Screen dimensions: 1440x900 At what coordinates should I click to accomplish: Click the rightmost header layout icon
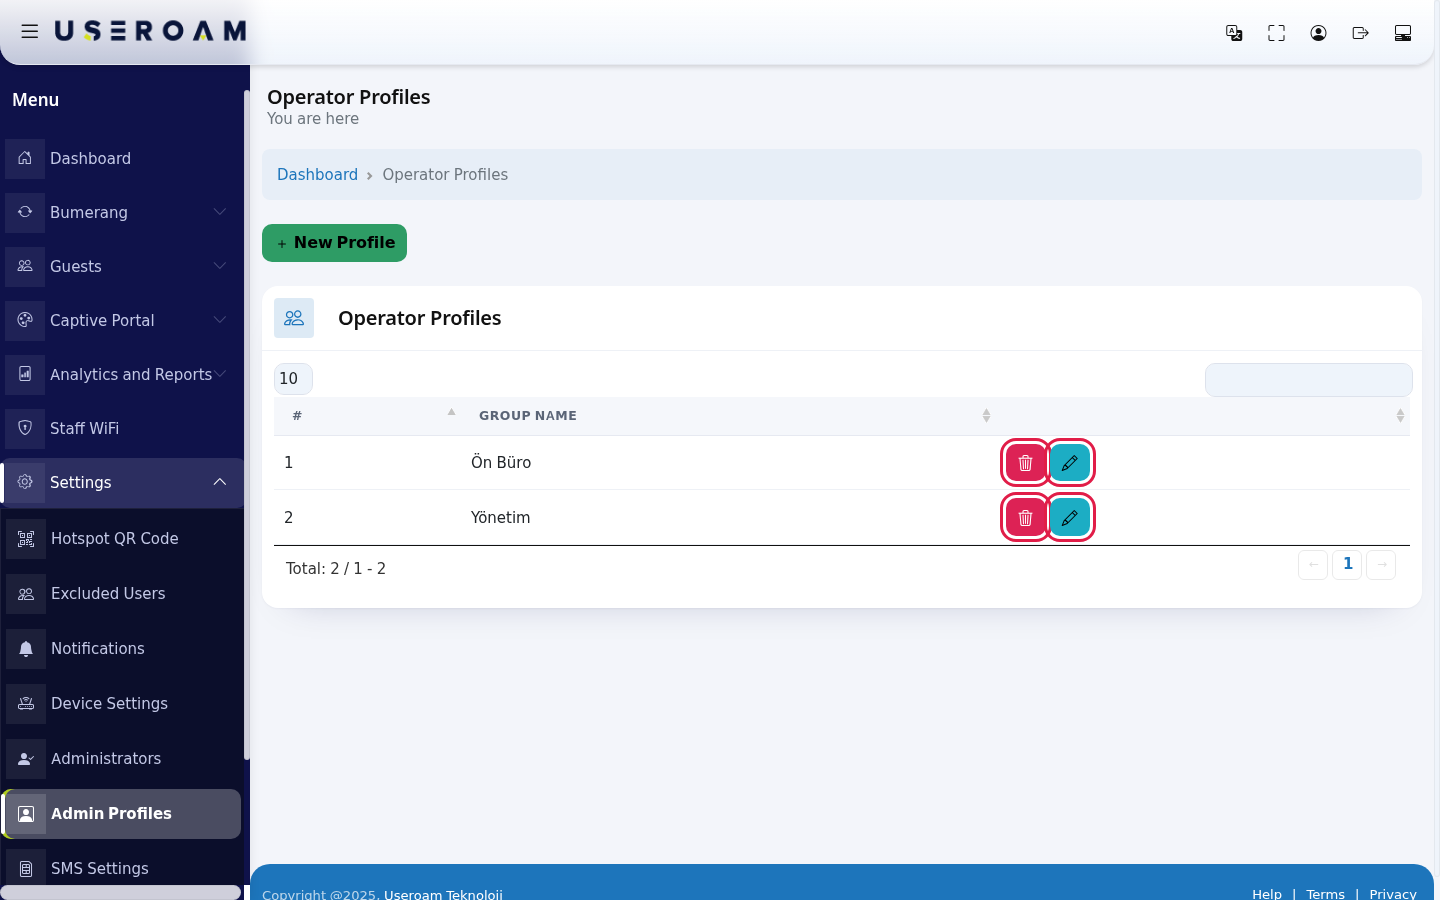tap(1402, 33)
